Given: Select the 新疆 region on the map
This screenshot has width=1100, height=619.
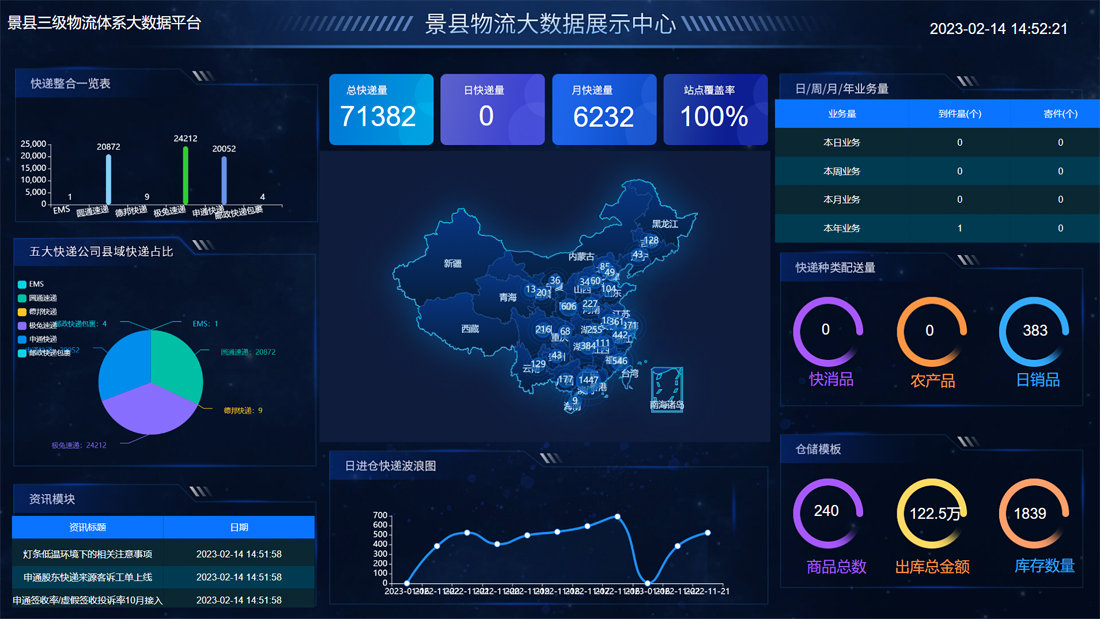Looking at the screenshot, I should tap(453, 264).
